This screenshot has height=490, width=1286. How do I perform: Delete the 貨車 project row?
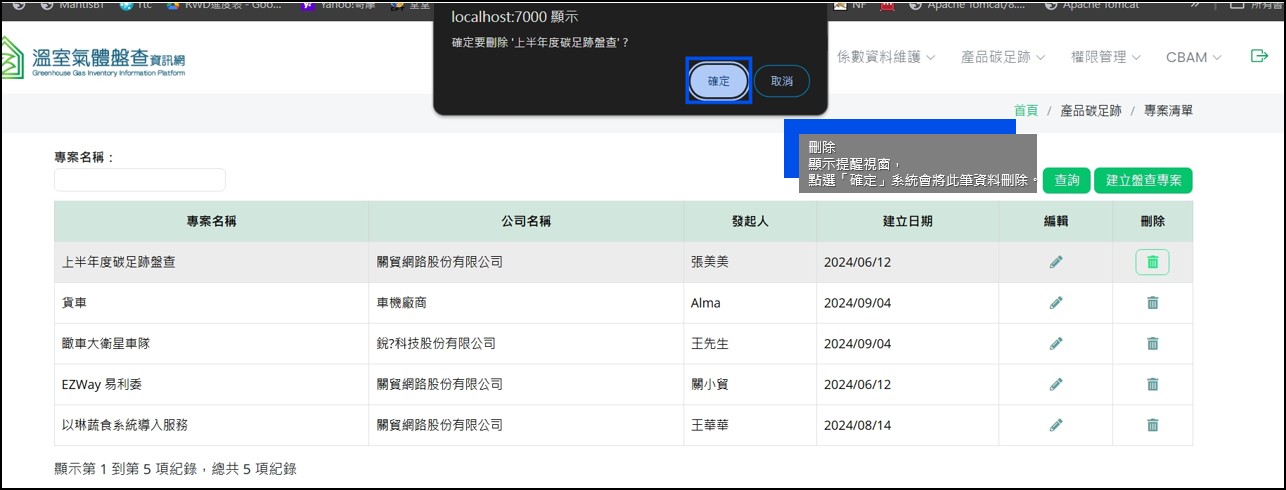coord(1152,303)
